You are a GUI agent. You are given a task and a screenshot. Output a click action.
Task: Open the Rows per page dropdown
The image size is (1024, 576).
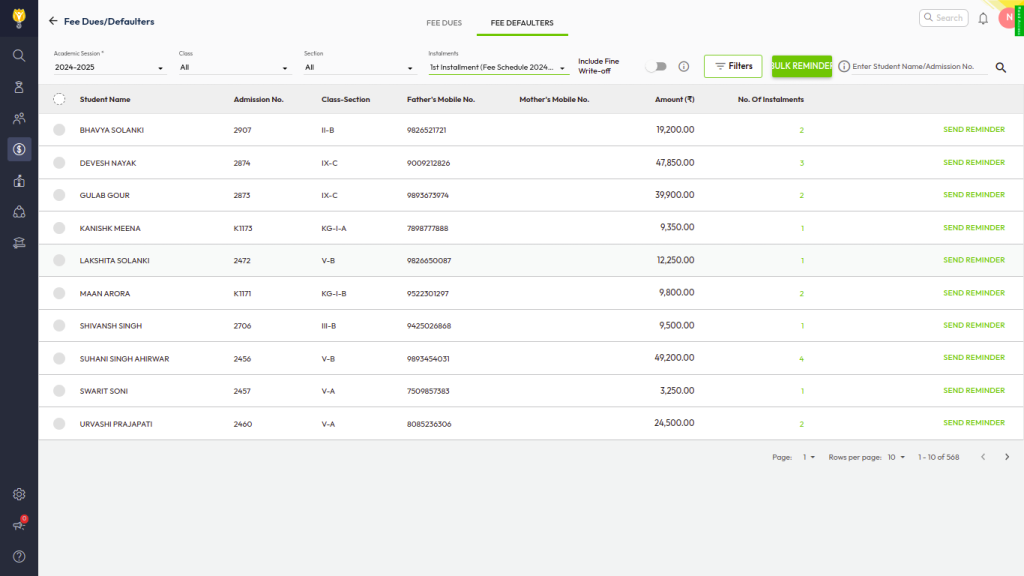coord(896,457)
